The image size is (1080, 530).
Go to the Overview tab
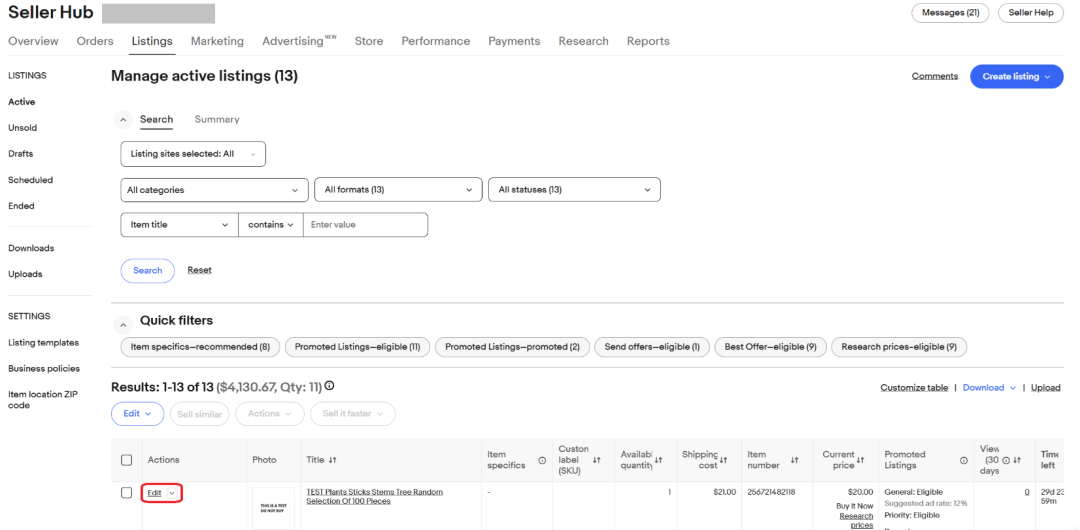click(x=33, y=41)
